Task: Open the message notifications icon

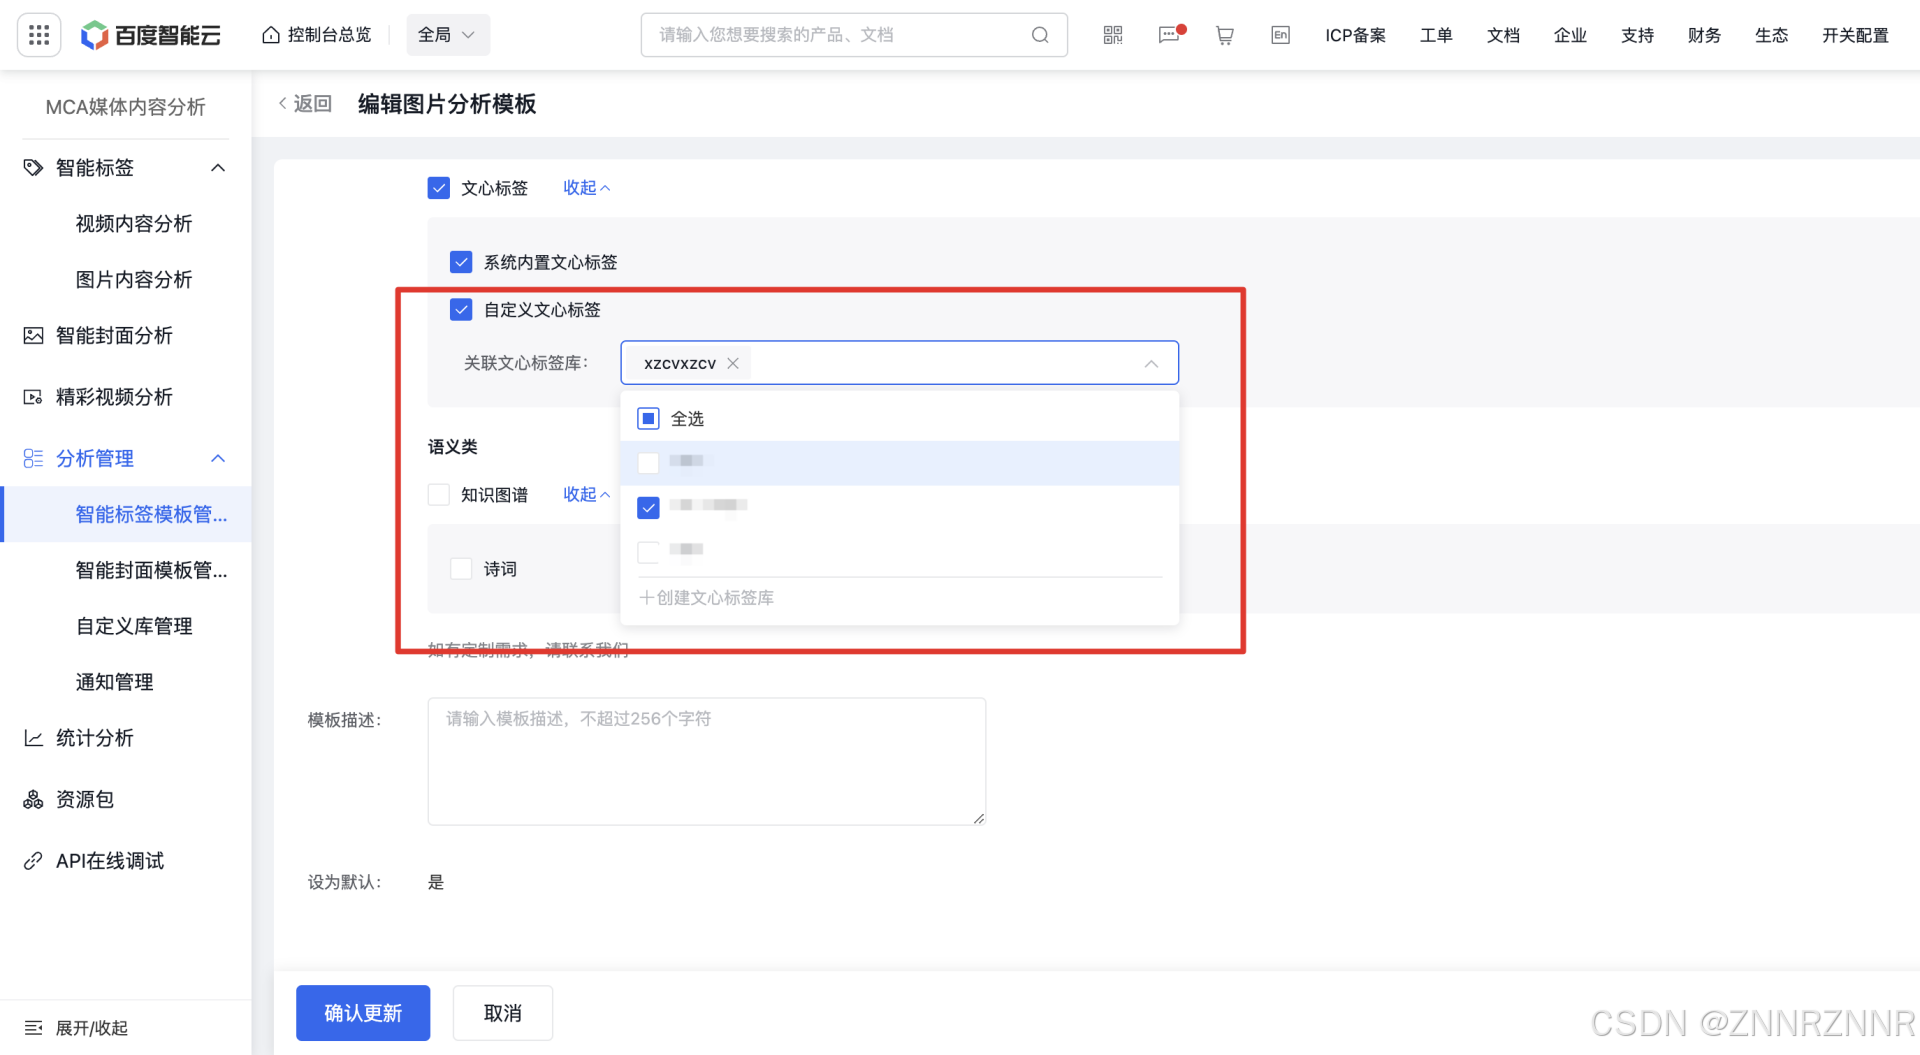Action: 1169,35
